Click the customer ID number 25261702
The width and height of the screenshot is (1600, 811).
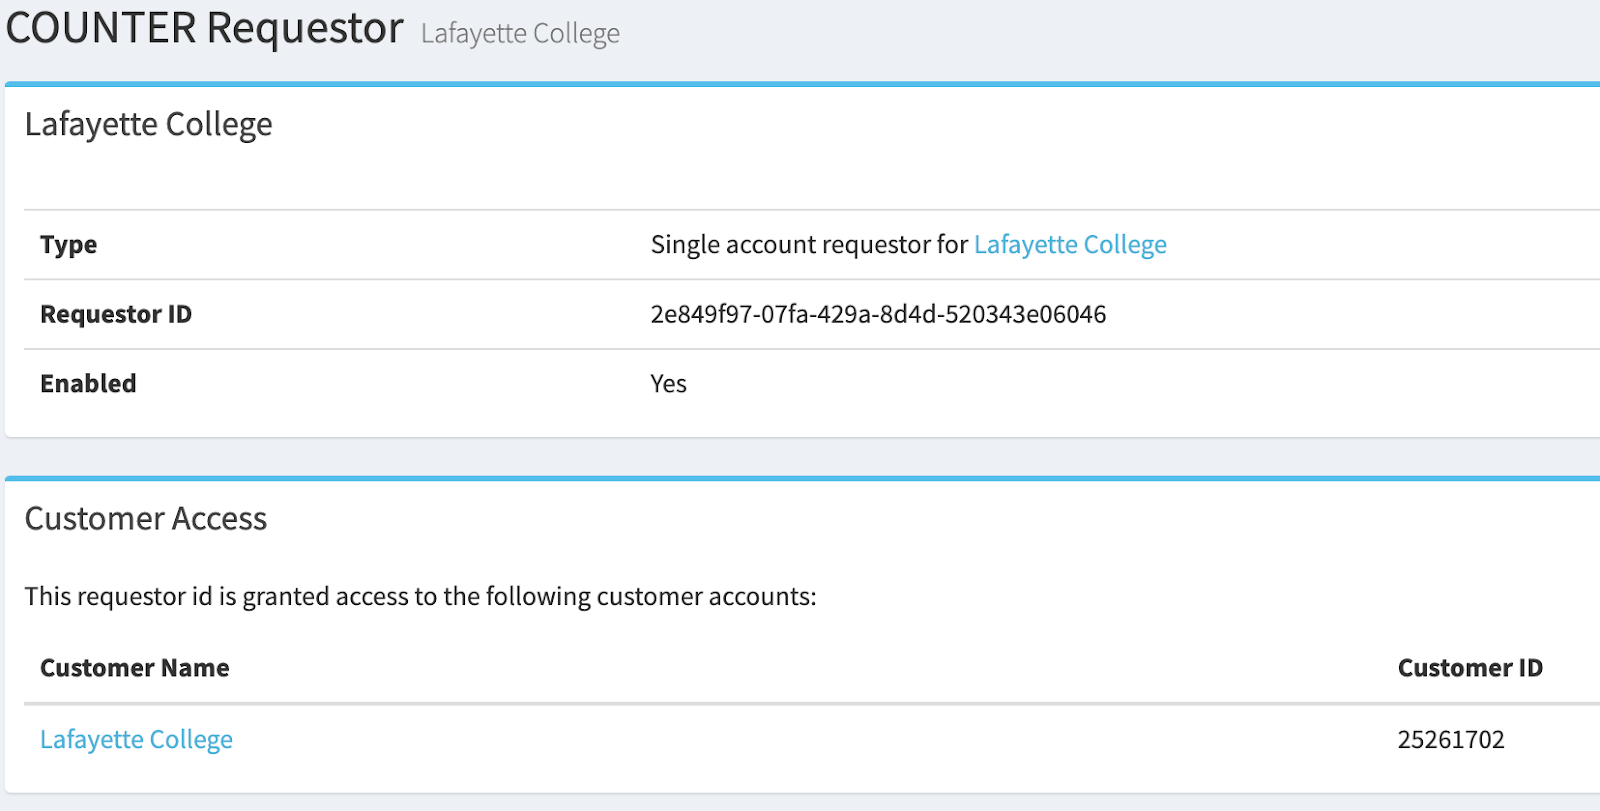1450,740
